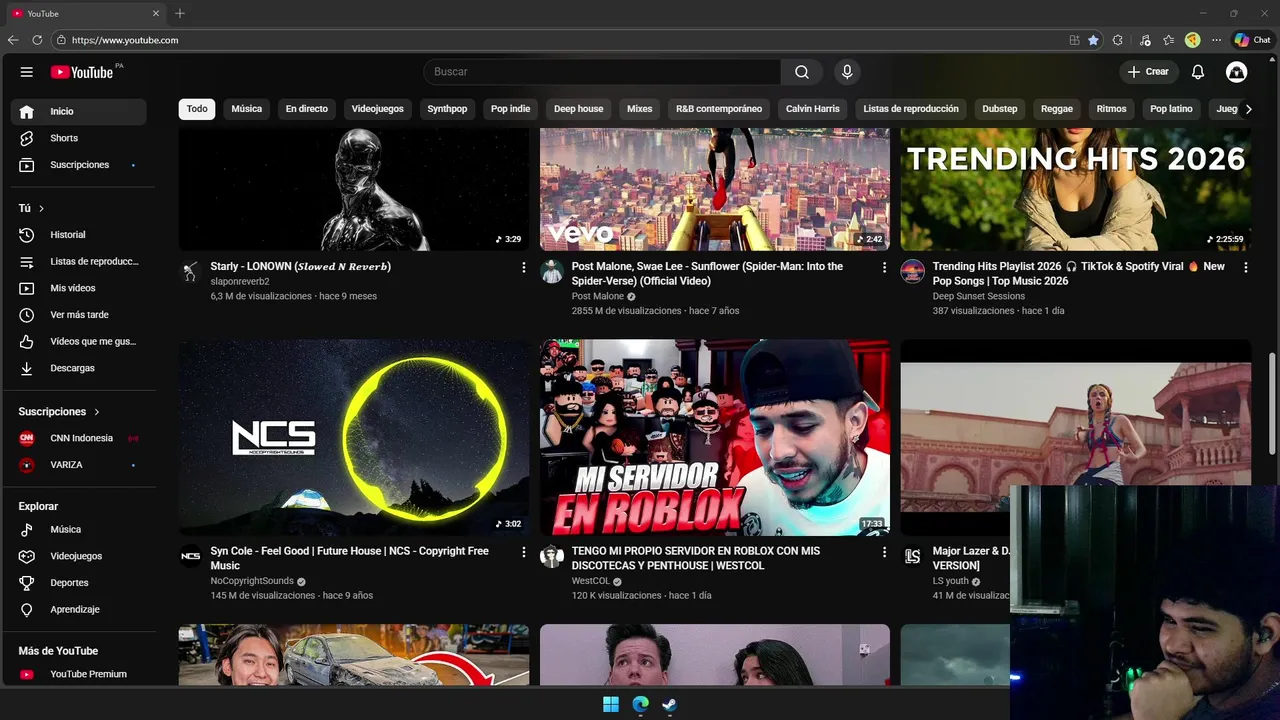Open Listas de reproducción in sidebar
The width and height of the screenshot is (1280, 720).
point(78,261)
